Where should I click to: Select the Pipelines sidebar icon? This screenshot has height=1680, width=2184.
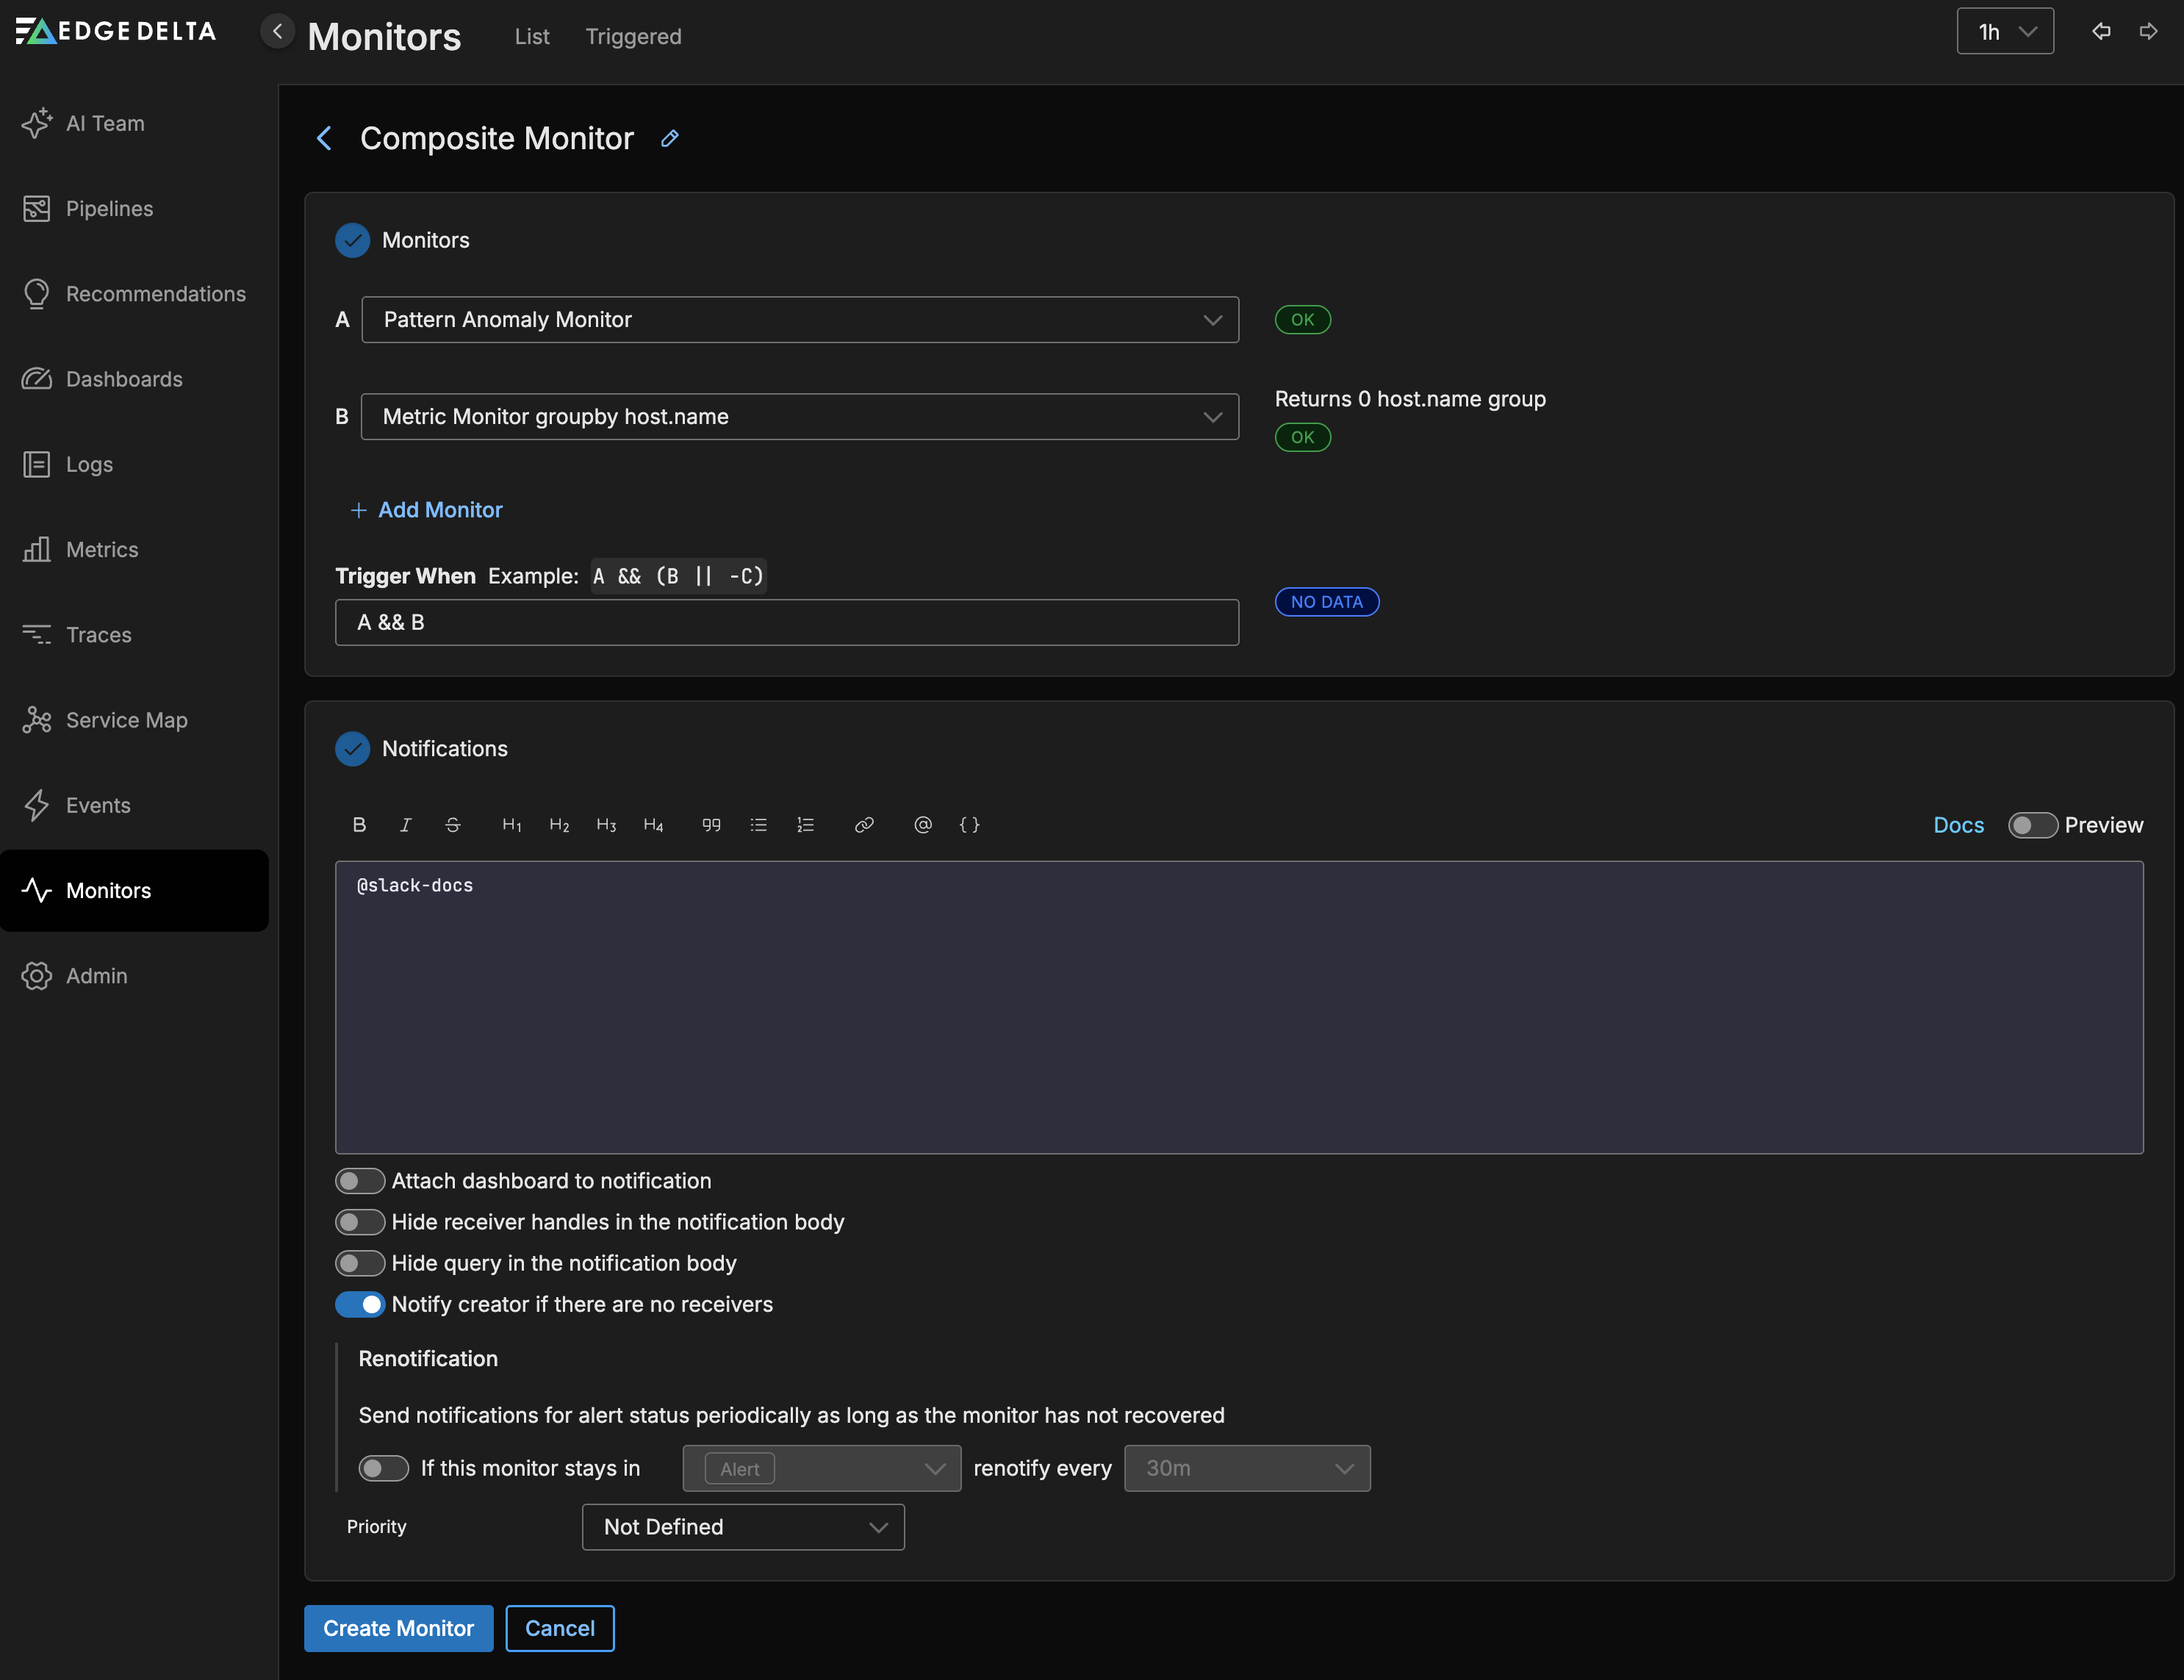[37, 208]
